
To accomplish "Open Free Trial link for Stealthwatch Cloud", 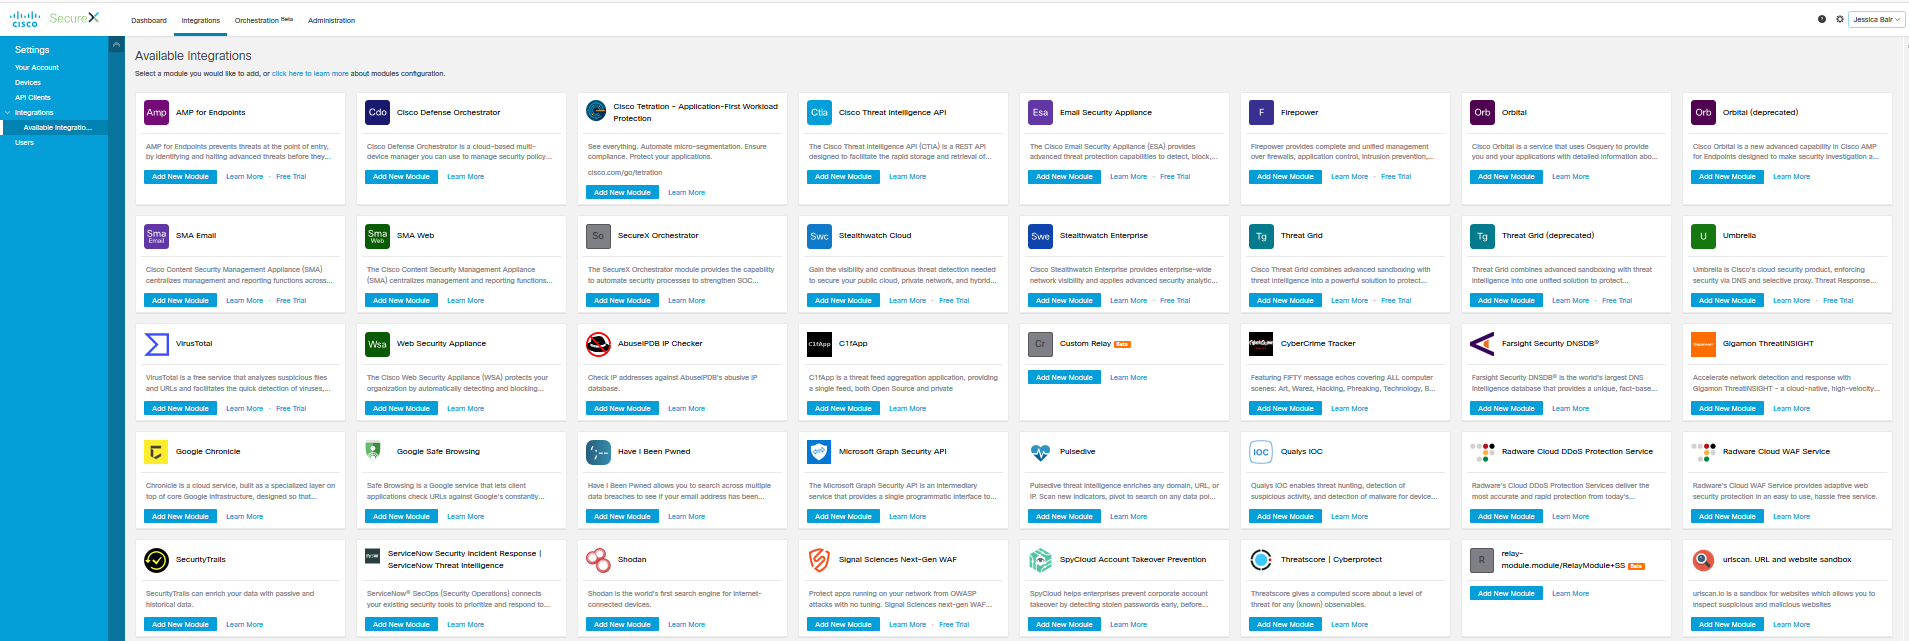I will 954,301.
